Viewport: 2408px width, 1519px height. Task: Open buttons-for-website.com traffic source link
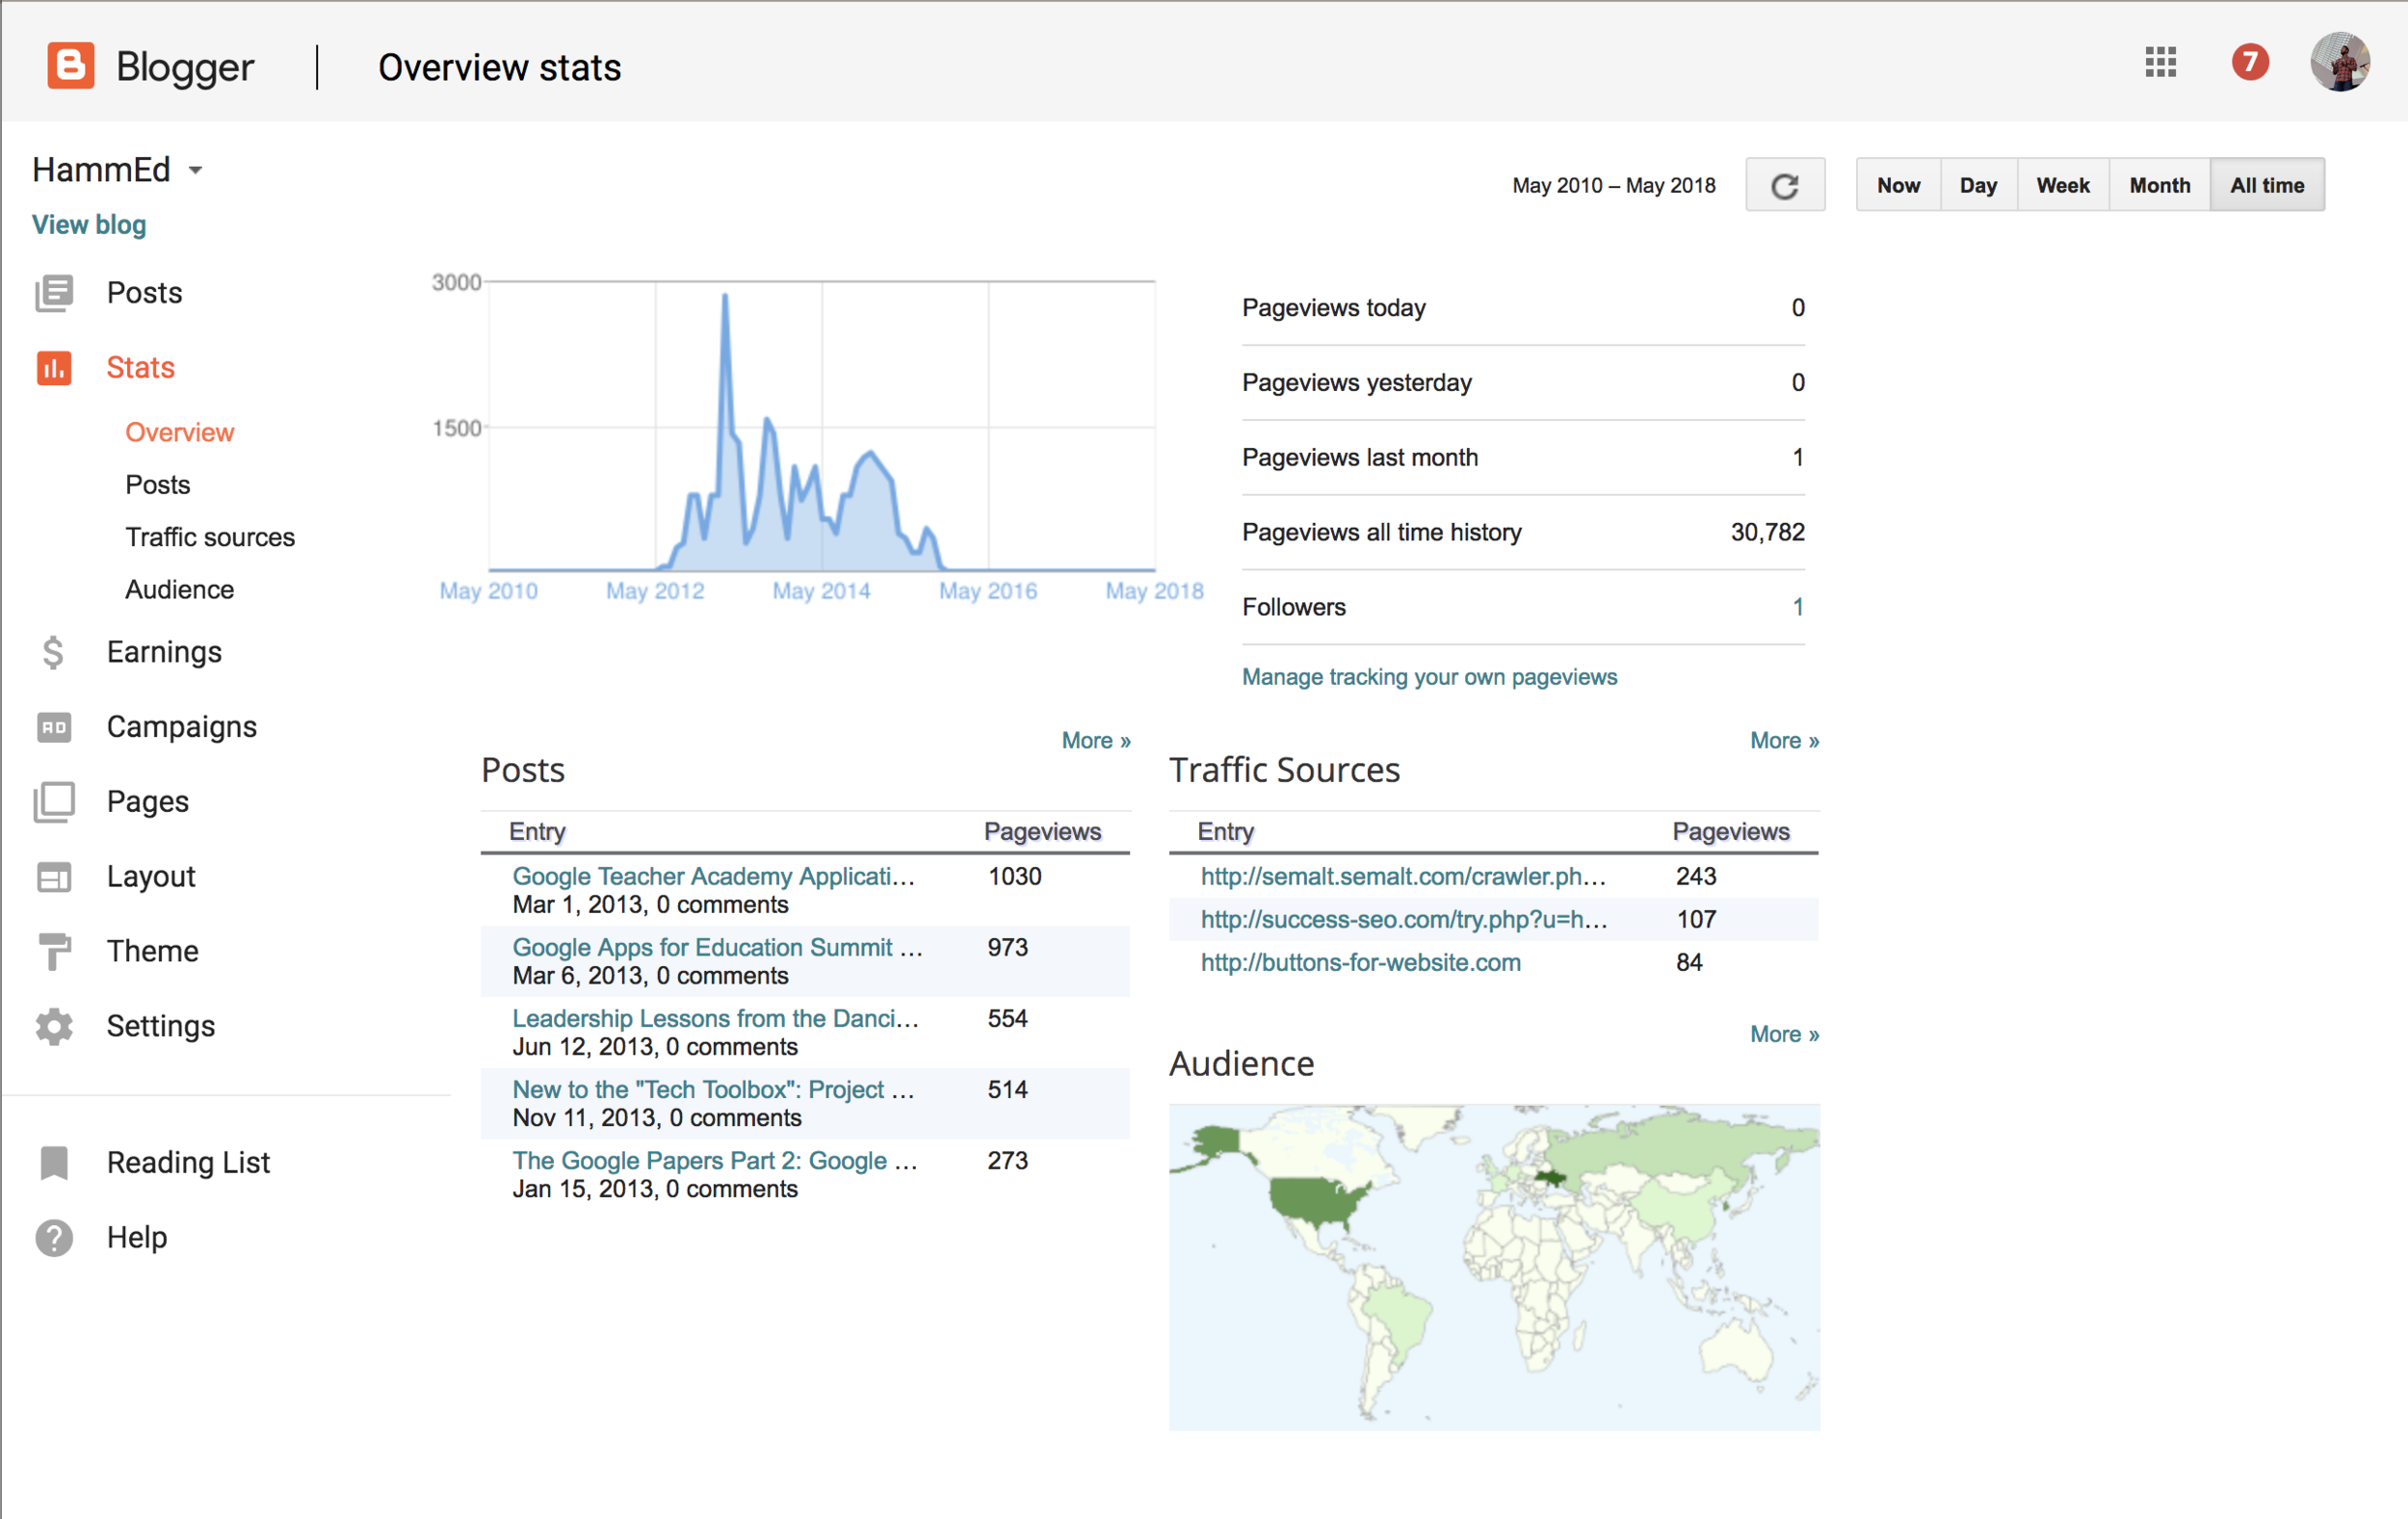coord(1361,962)
